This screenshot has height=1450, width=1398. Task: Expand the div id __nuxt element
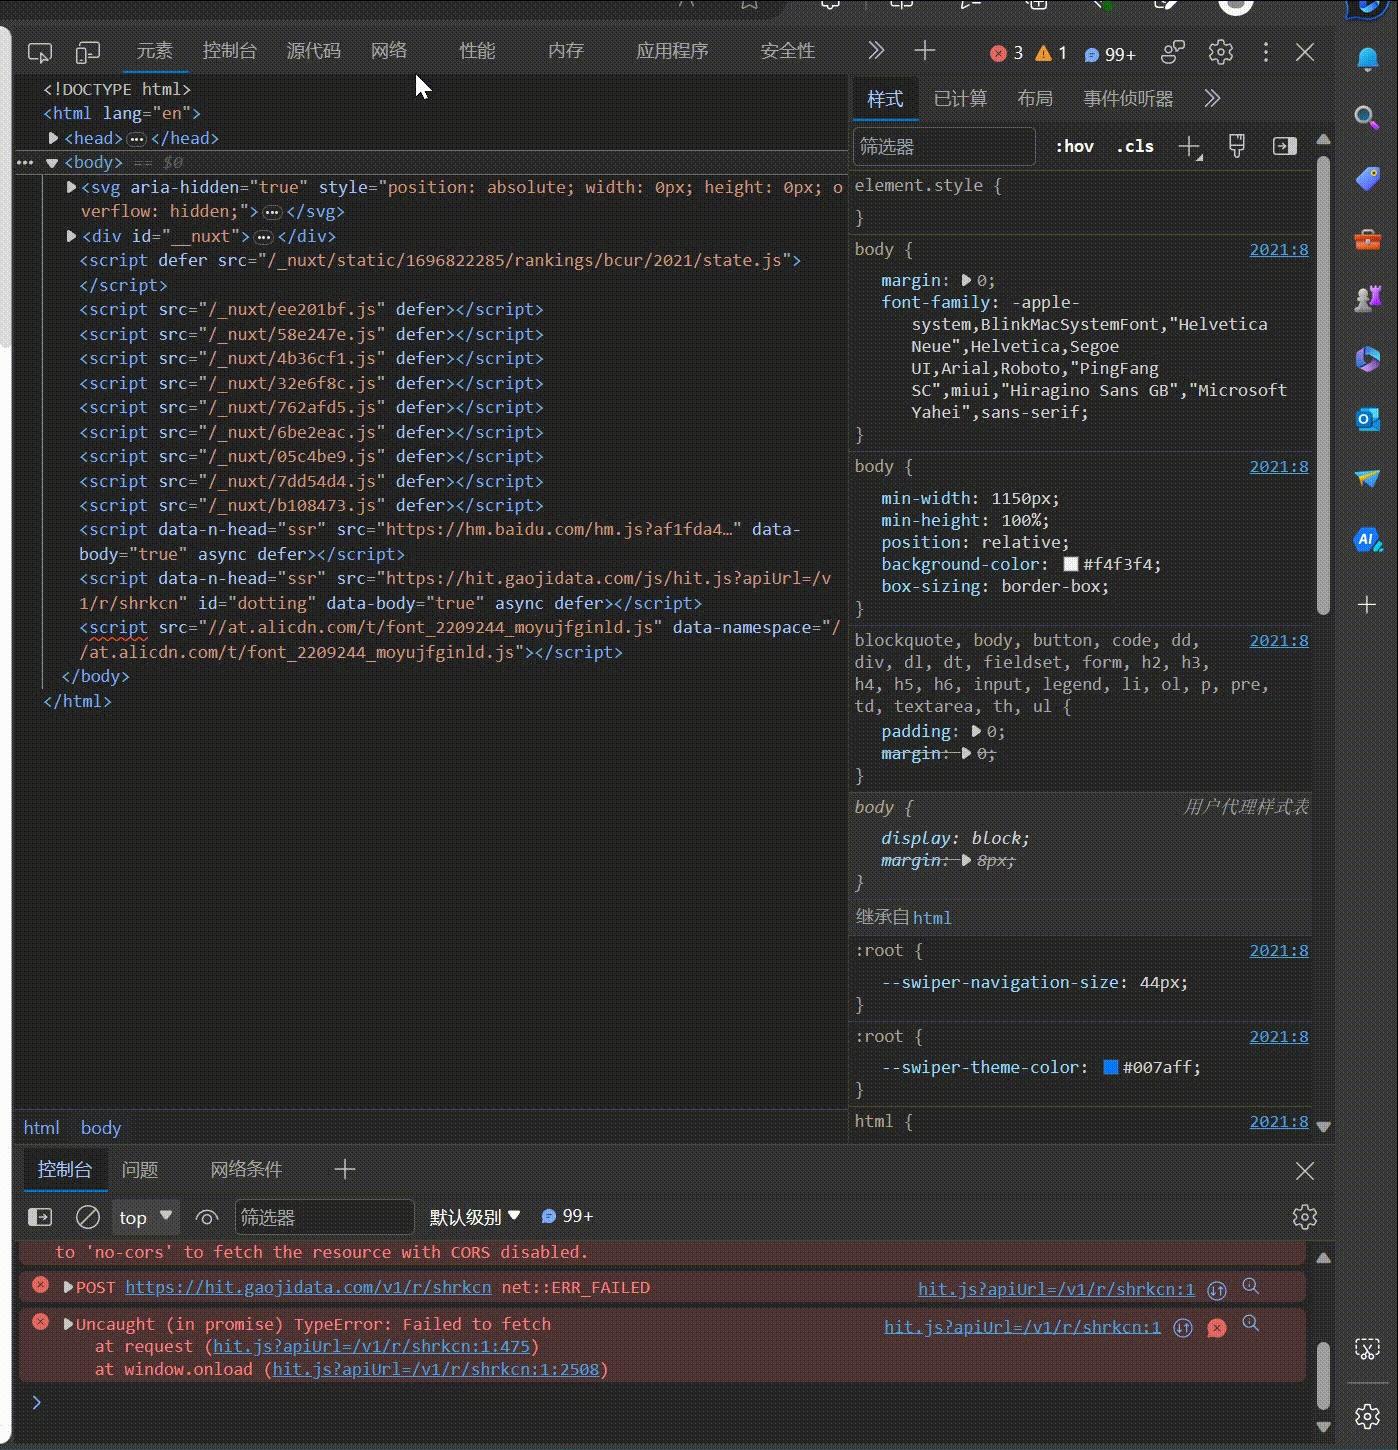pyautogui.click(x=71, y=236)
